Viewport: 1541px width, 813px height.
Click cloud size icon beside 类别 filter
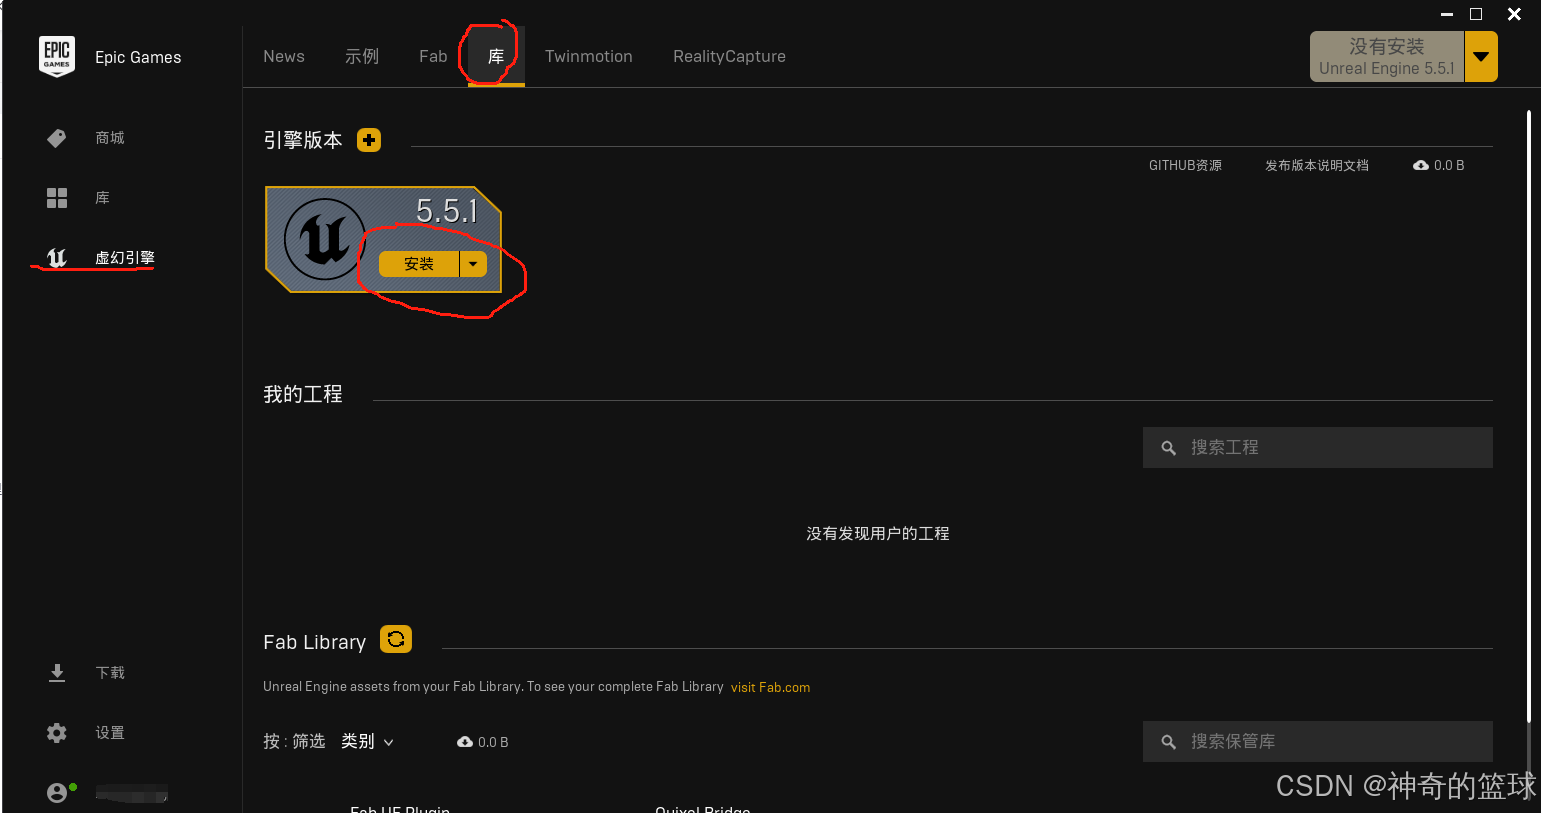tap(465, 742)
